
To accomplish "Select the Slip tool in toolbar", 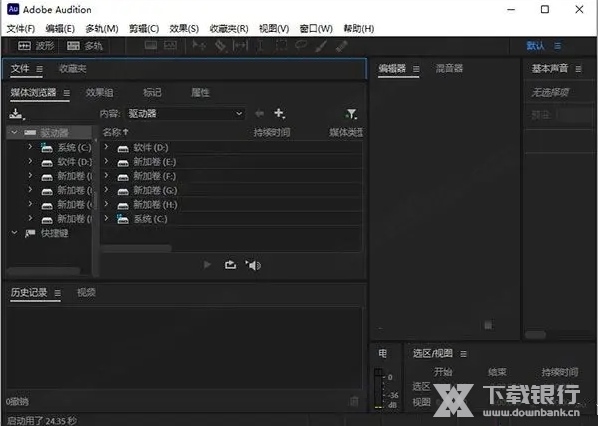I will tap(241, 46).
